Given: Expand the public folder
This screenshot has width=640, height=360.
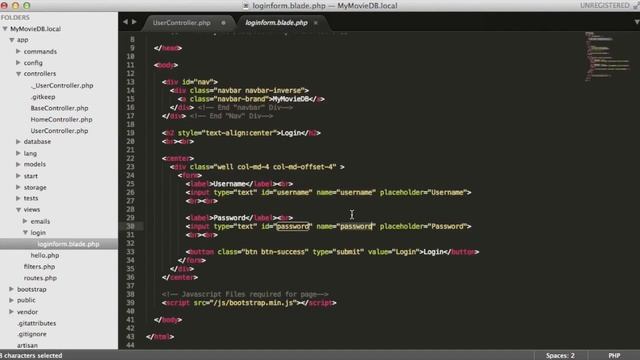Looking at the screenshot, I should [11, 300].
